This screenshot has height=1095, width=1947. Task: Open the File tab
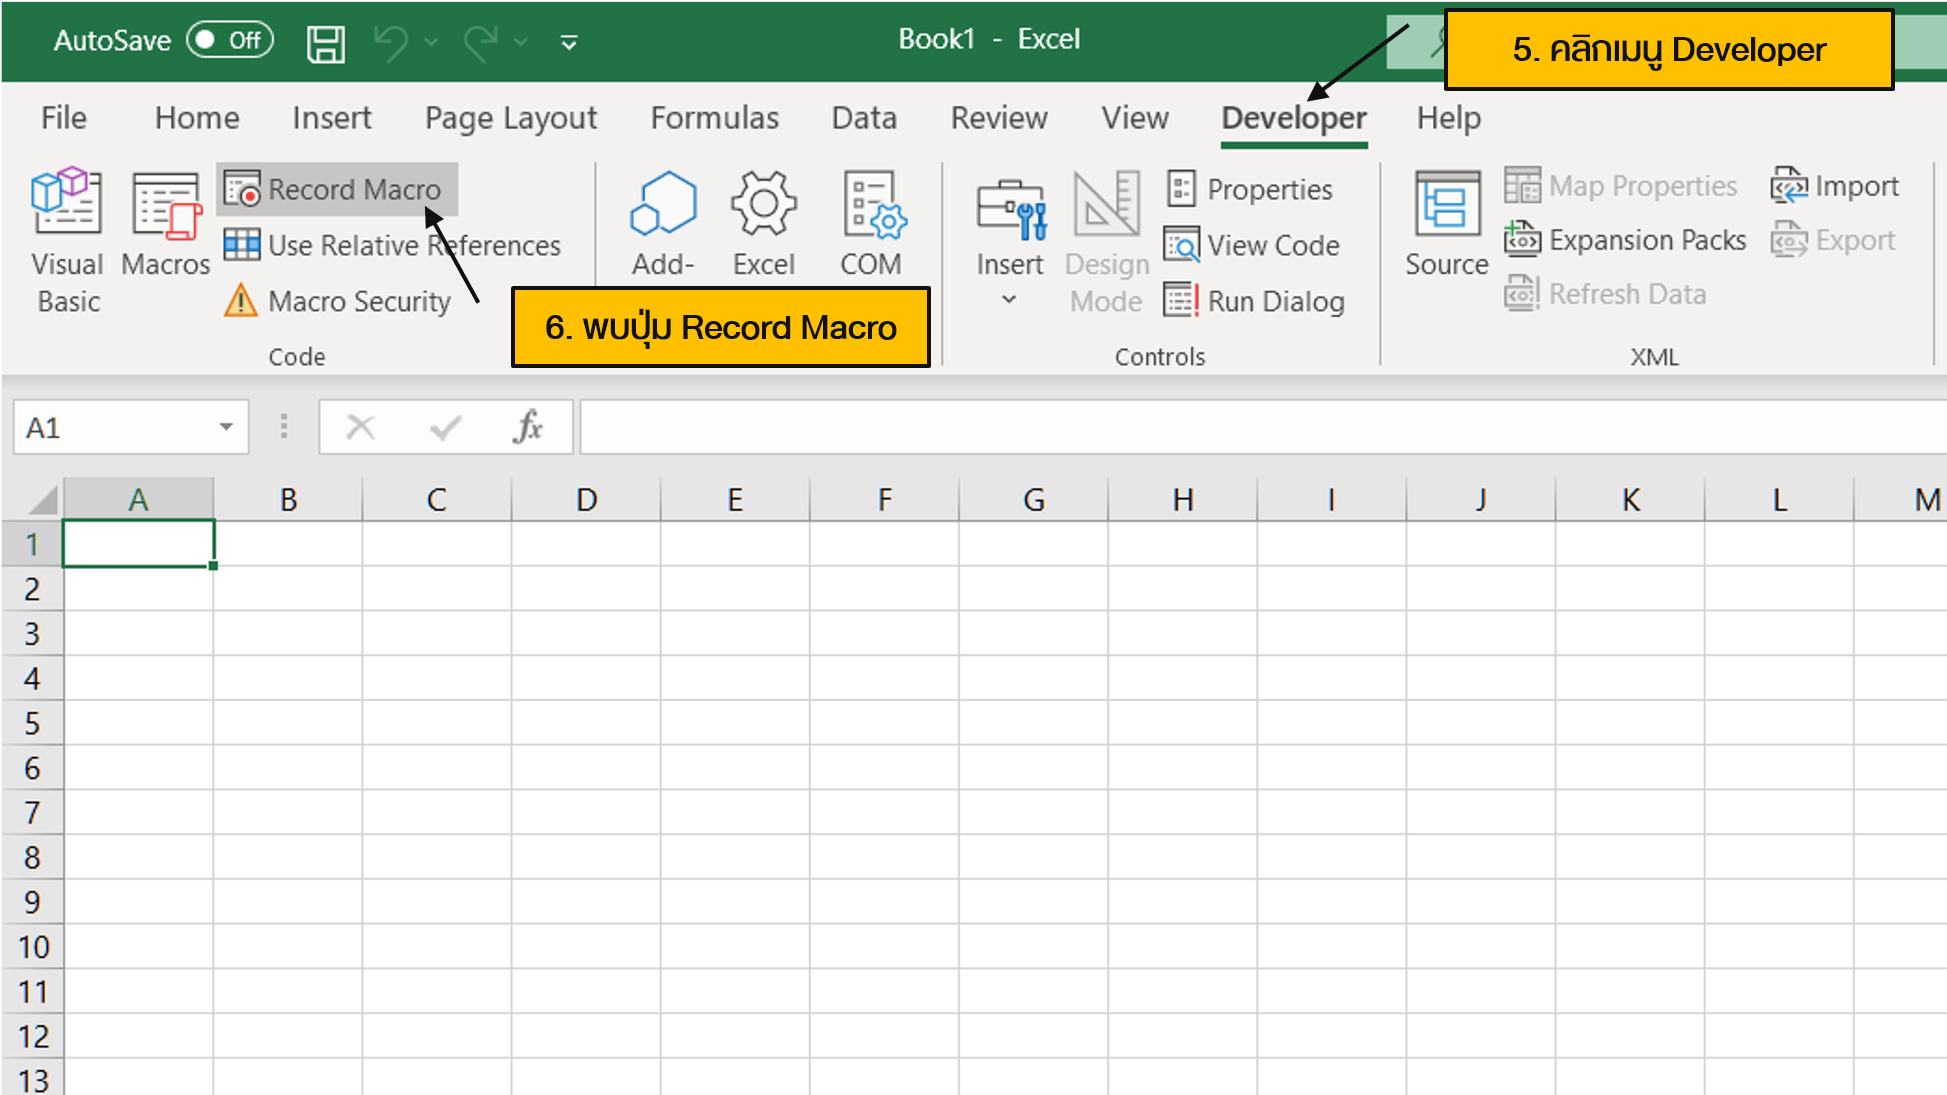(64, 118)
